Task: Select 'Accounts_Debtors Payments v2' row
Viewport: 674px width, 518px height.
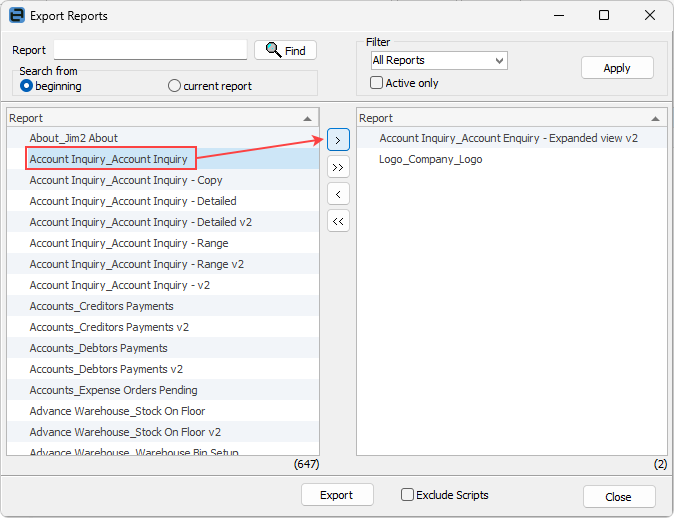Action: (x=163, y=369)
